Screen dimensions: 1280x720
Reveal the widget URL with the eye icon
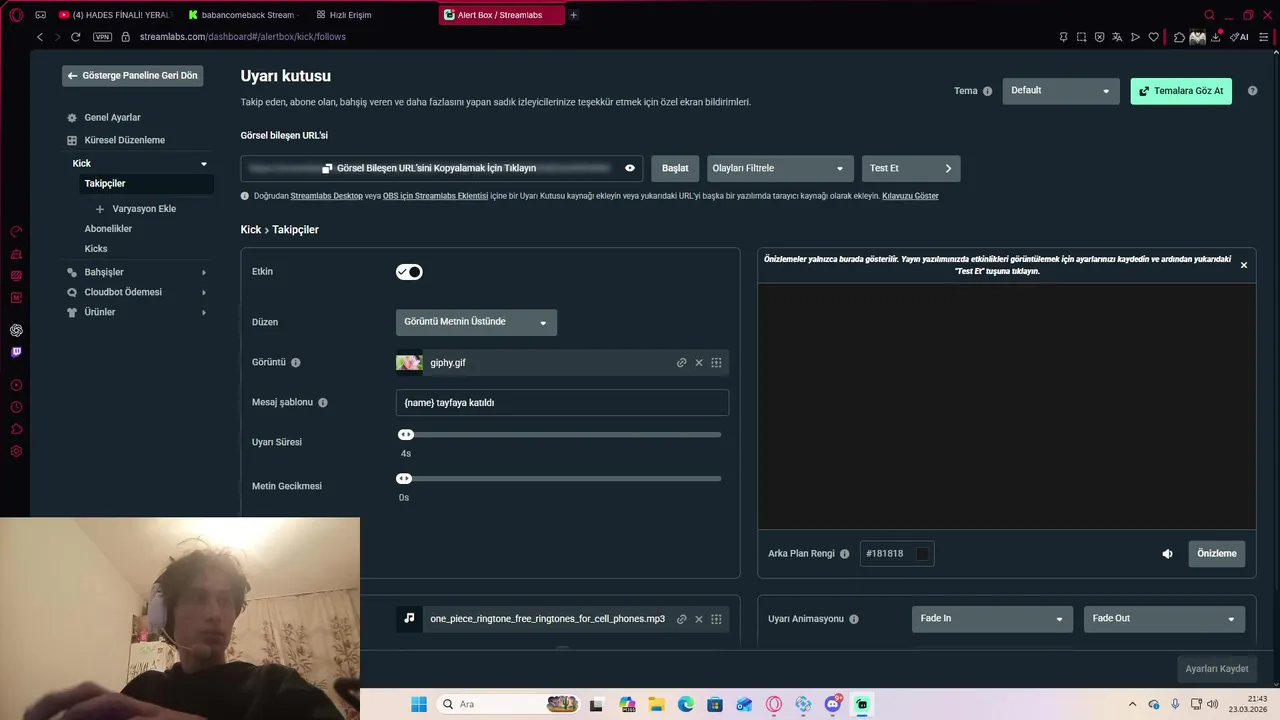coord(630,168)
